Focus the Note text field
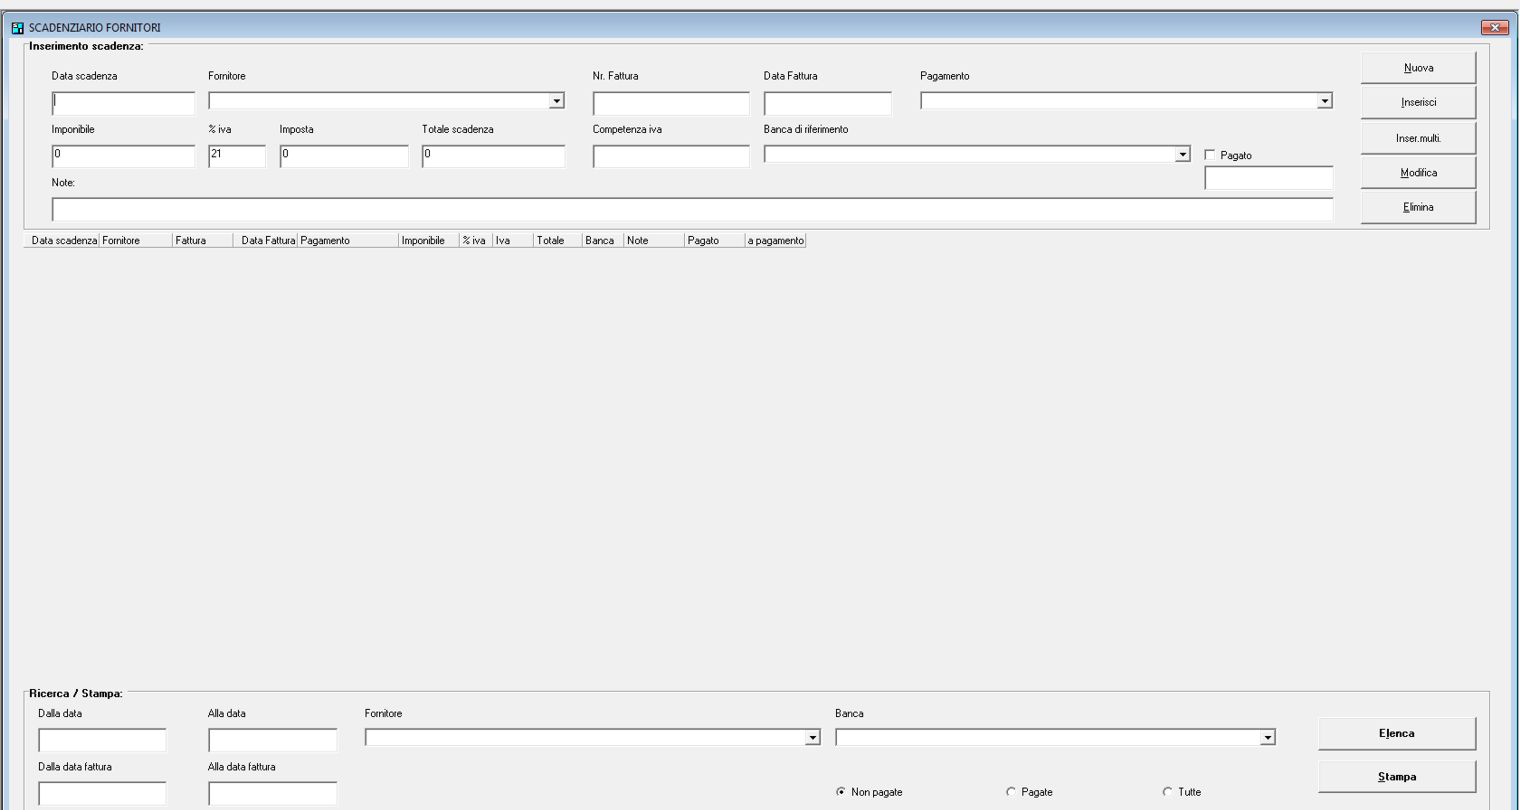The width and height of the screenshot is (1520, 810). [692, 209]
